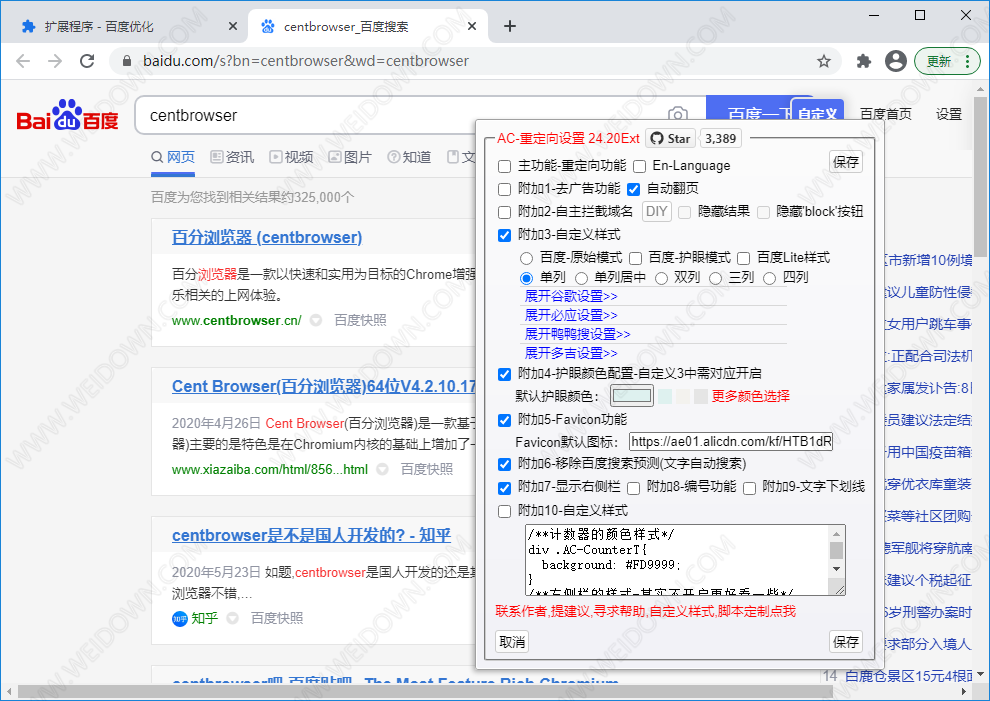Uncheck 附加3-自定义样式 checkbox

pos(504,235)
